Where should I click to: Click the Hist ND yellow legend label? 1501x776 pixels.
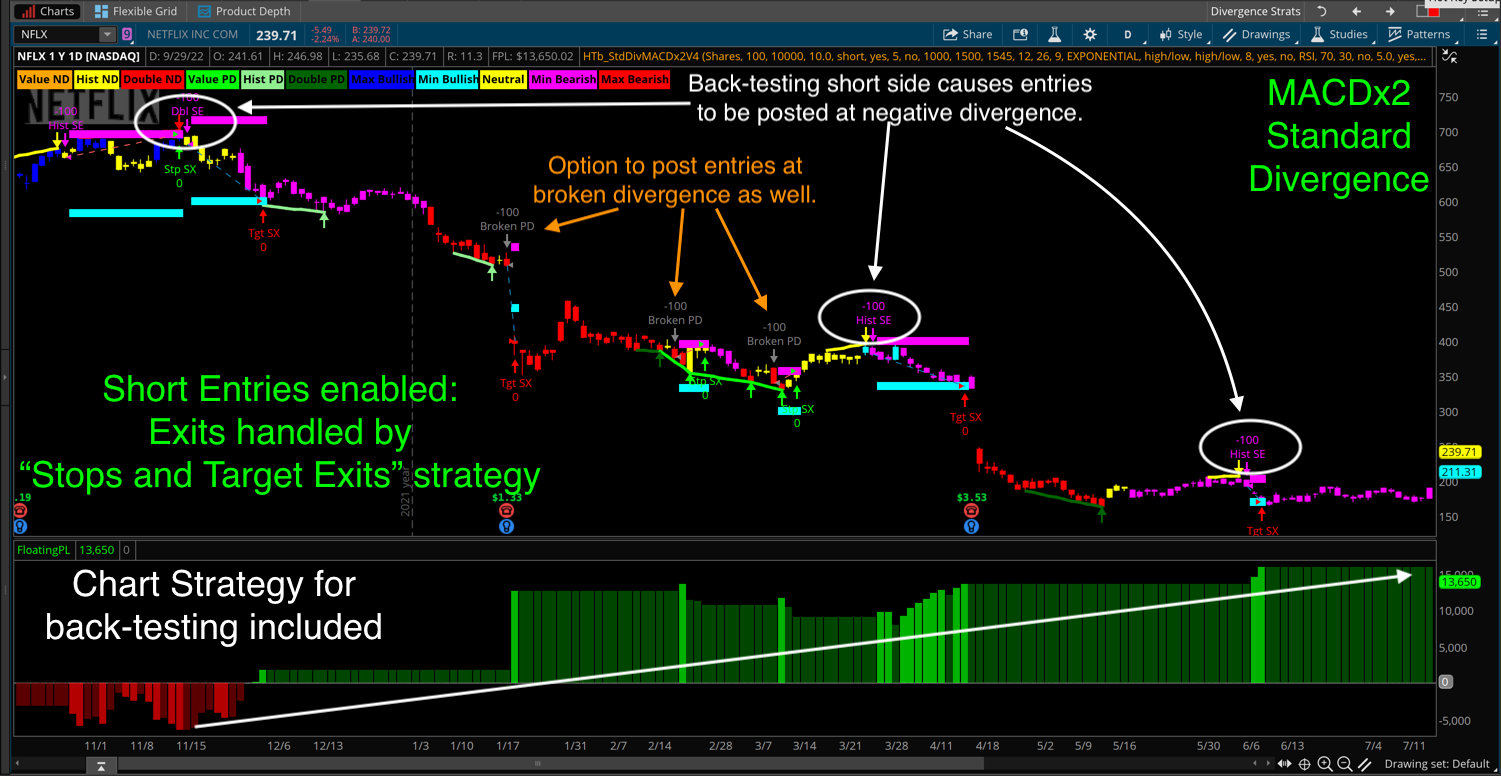coord(97,79)
